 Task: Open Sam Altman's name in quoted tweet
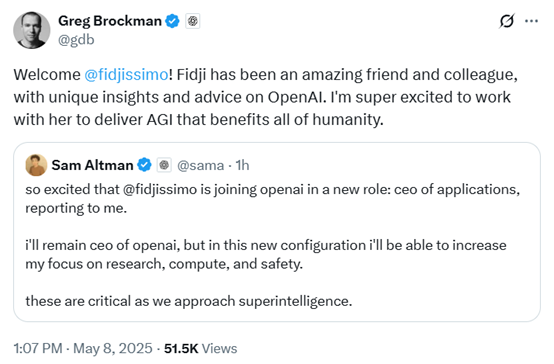[x=92, y=165]
